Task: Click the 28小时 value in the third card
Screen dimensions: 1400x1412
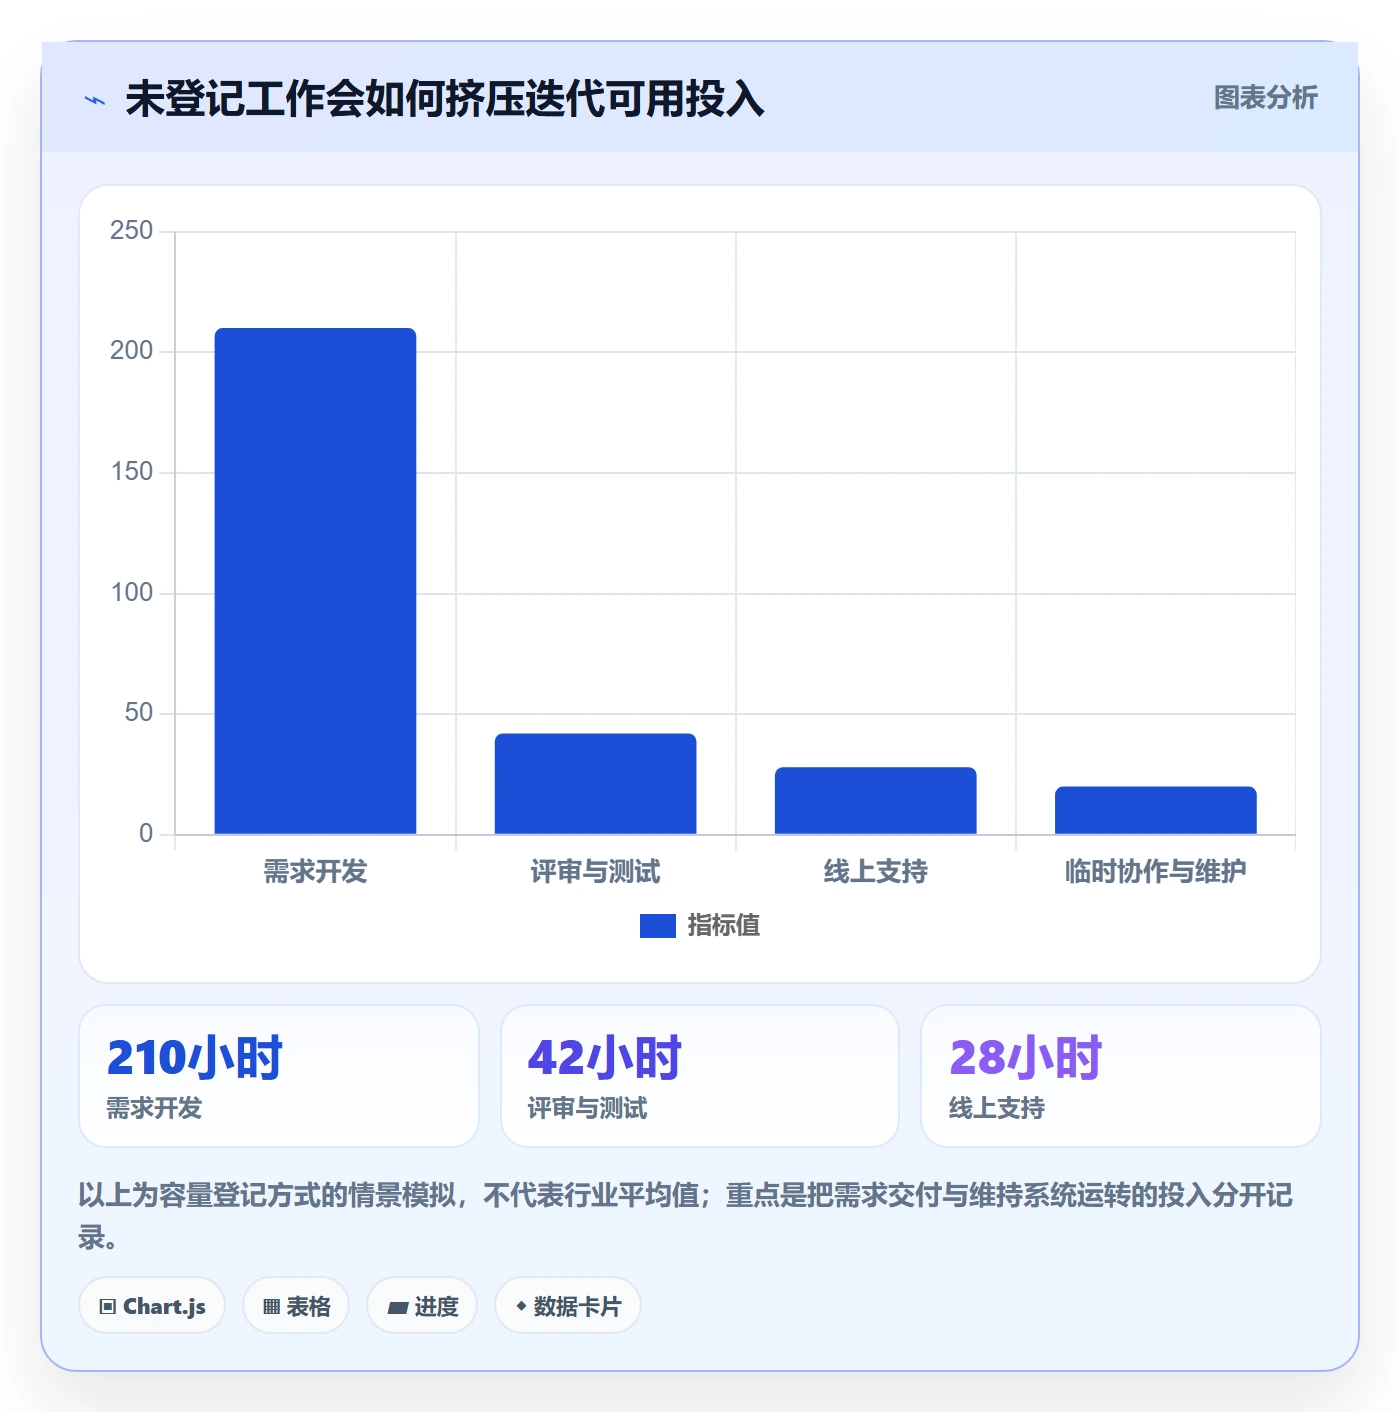Action: [1025, 1058]
